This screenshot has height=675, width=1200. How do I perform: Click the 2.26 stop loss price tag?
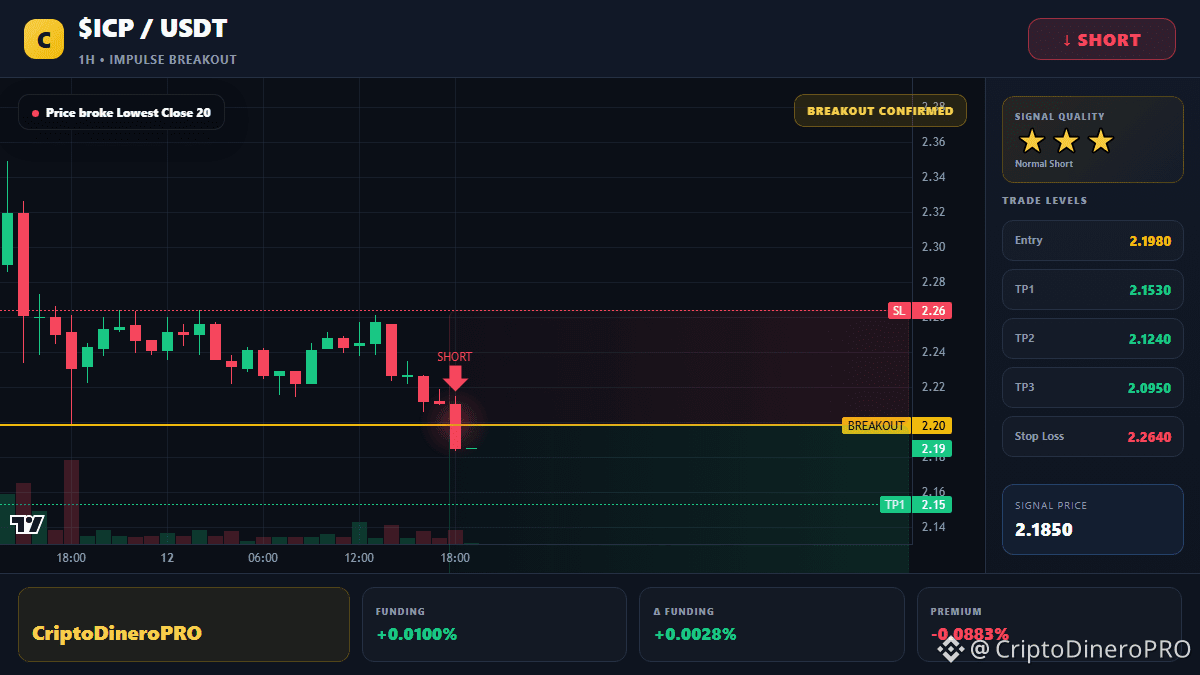point(932,311)
